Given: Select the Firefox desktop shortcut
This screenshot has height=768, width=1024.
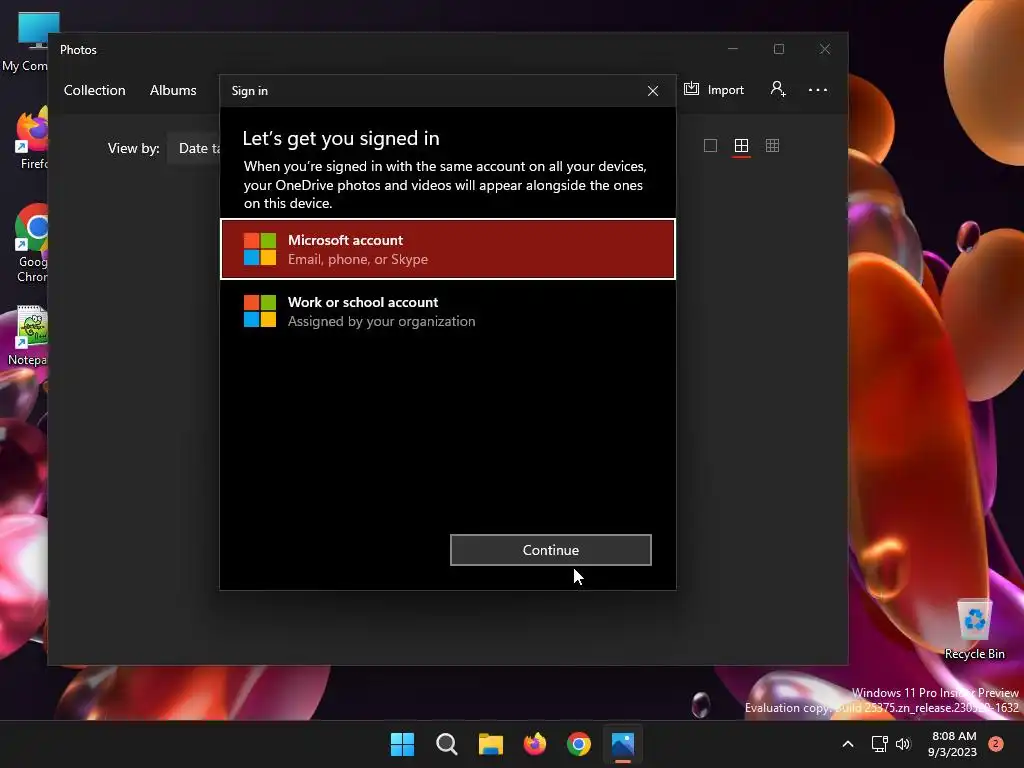Looking at the screenshot, I should click(x=33, y=139).
